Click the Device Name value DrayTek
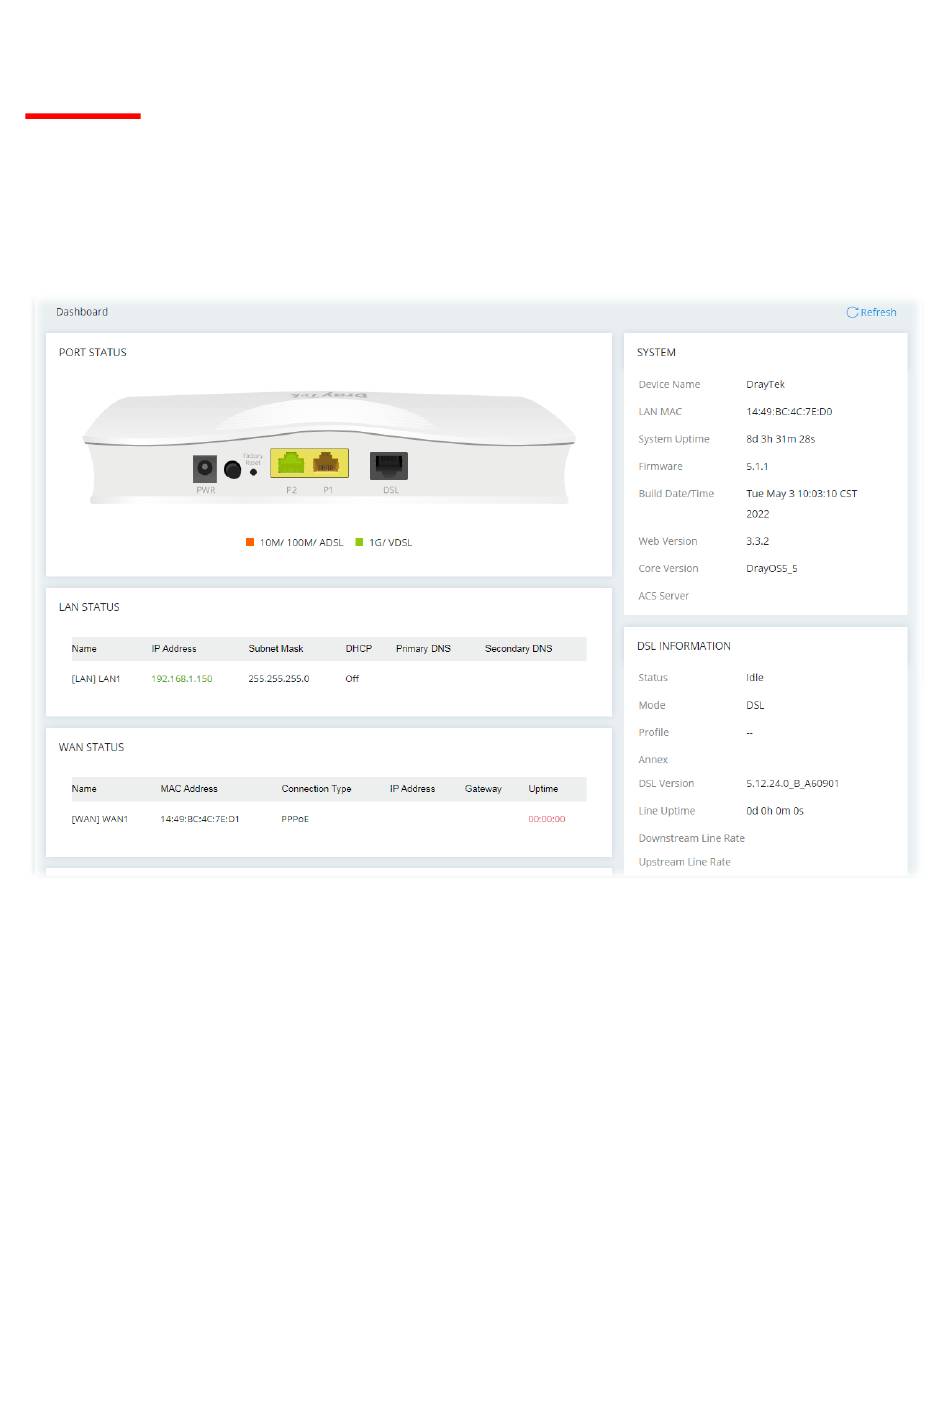 point(765,384)
